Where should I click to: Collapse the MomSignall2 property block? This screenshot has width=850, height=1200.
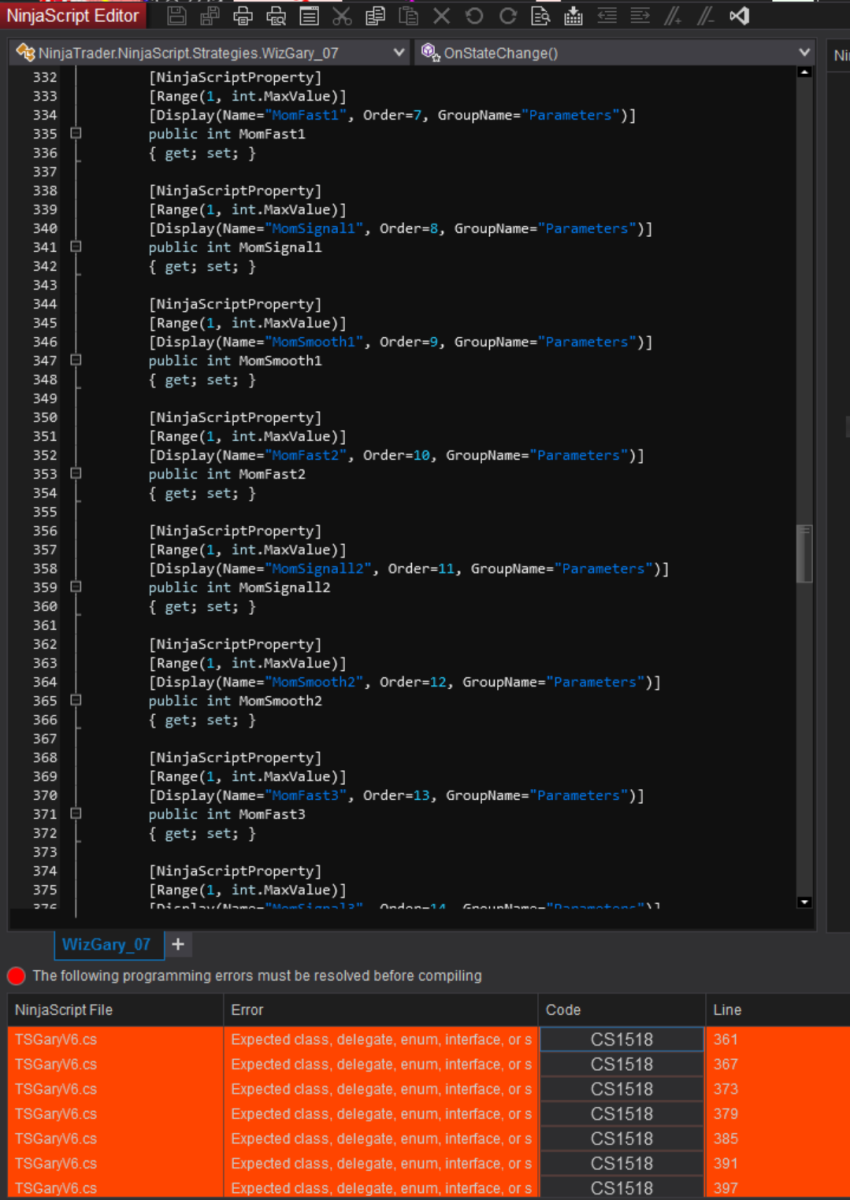click(x=75, y=588)
